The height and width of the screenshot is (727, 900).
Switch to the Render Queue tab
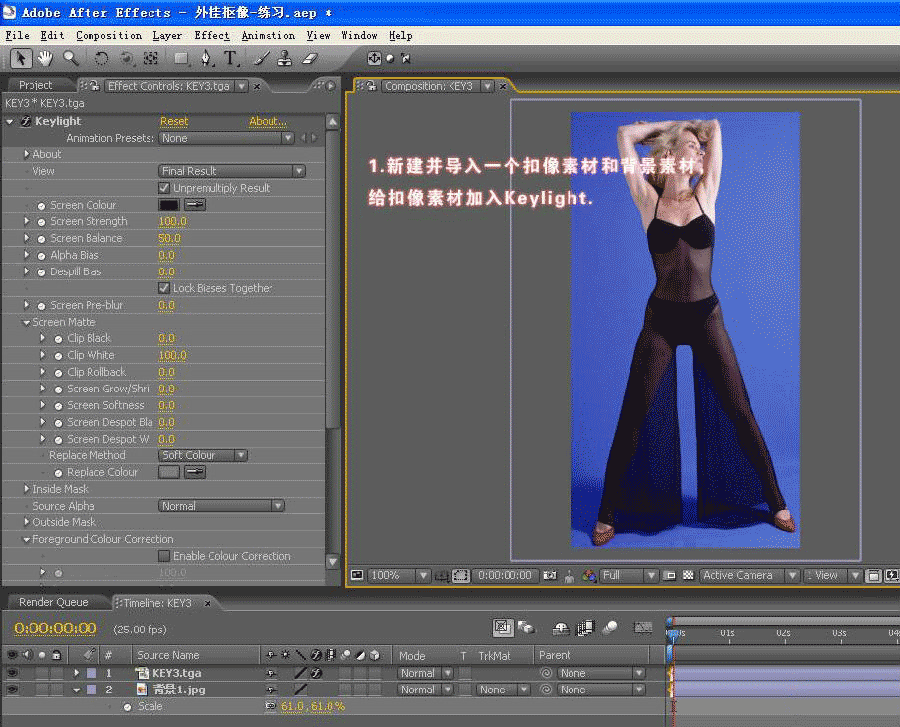click(x=53, y=602)
